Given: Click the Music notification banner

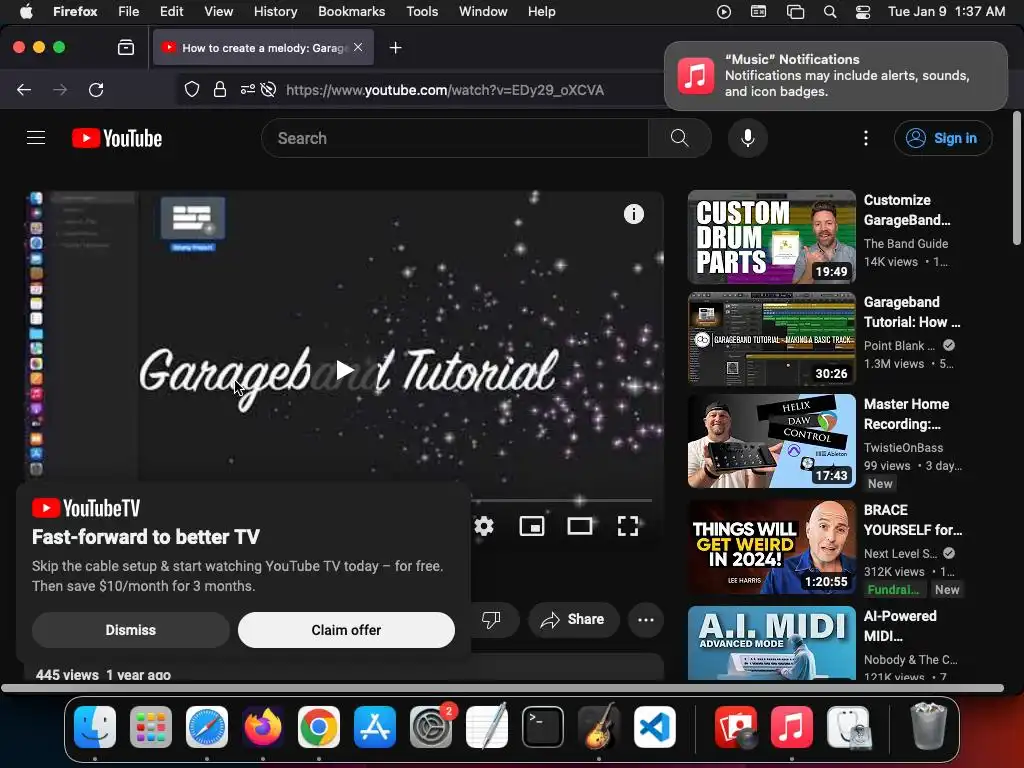Looking at the screenshot, I should point(836,76).
